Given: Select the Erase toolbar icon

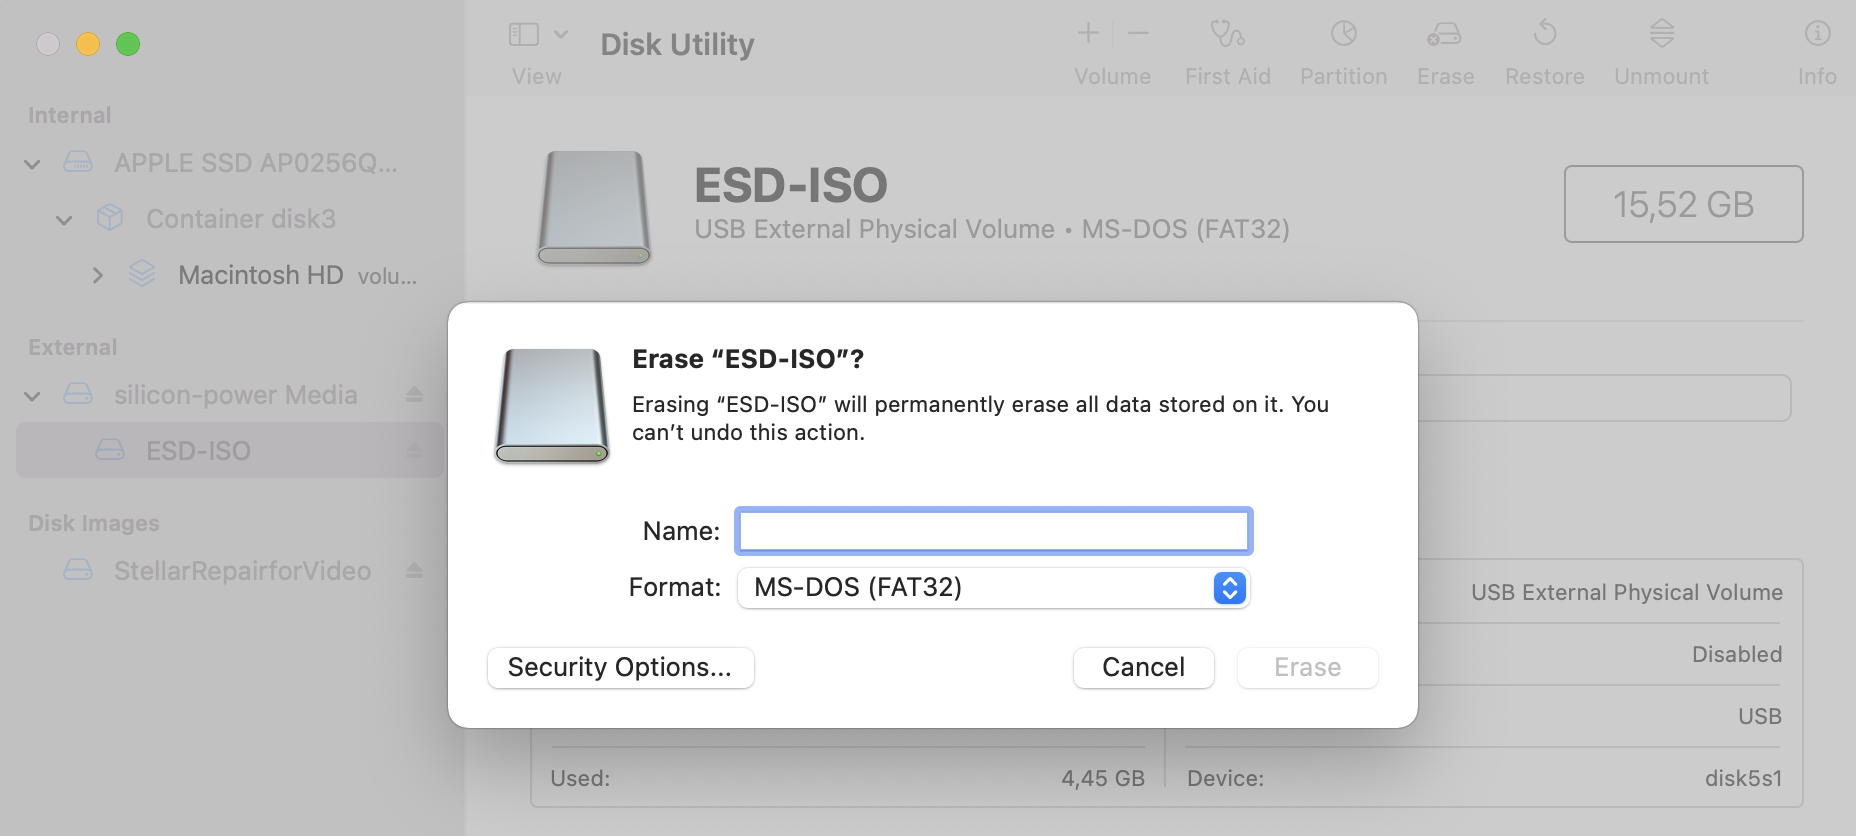Looking at the screenshot, I should [1444, 34].
